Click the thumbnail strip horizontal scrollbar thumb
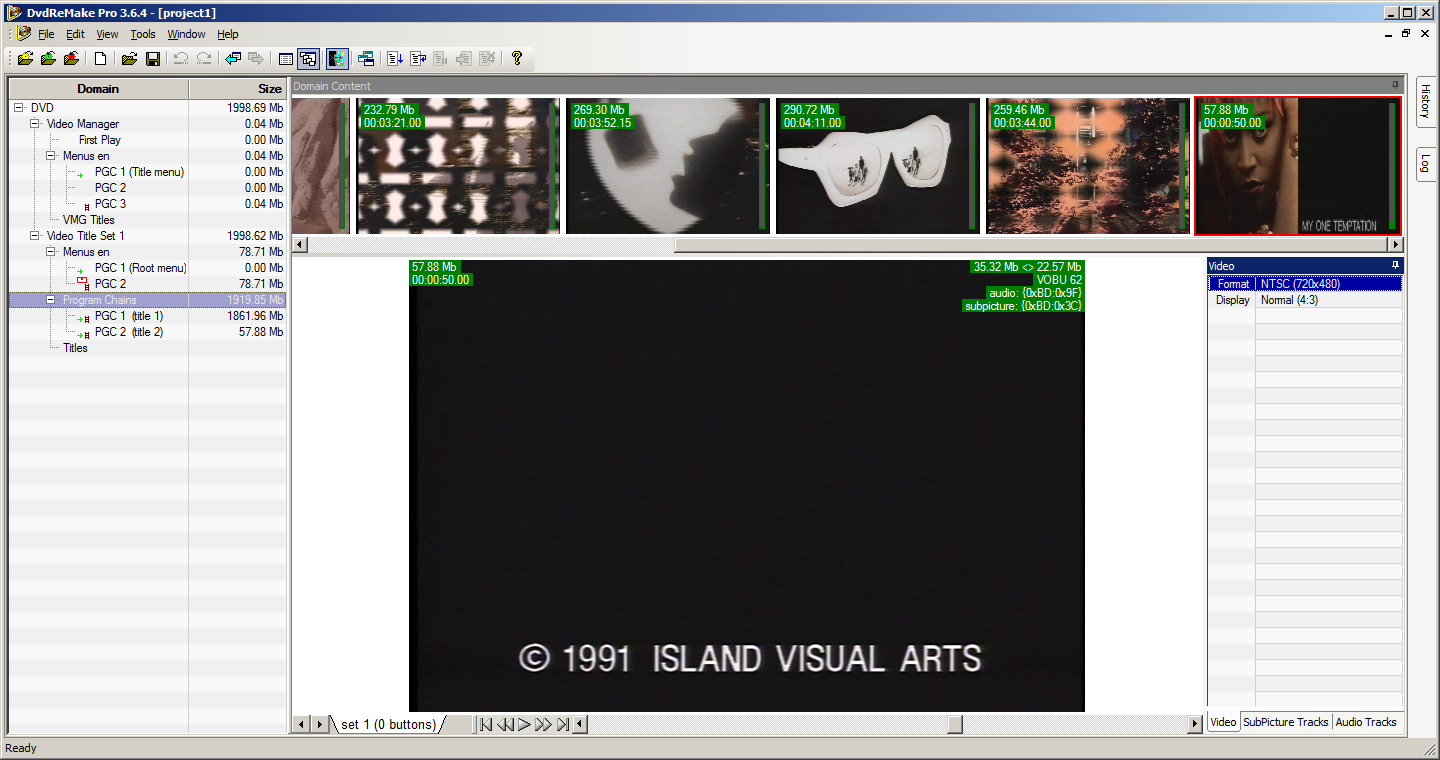This screenshot has height=760, width=1440. [x=1031, y=244]
